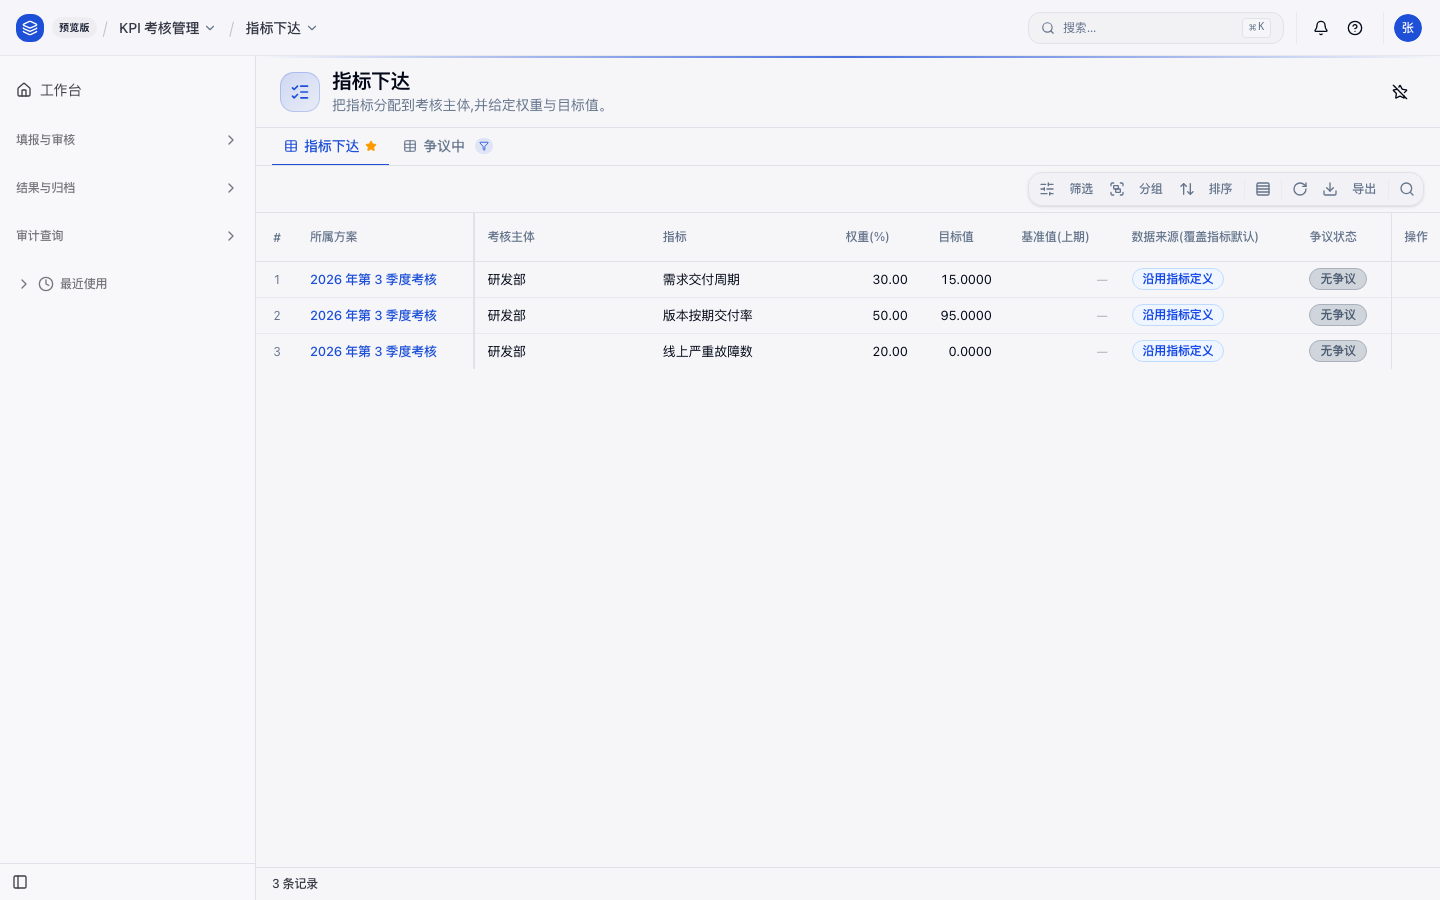Click 沿用指标定义 tag in 需求交付周期 row
The height and width of the screenshot is (900, 1440).
coord(1178,279)
